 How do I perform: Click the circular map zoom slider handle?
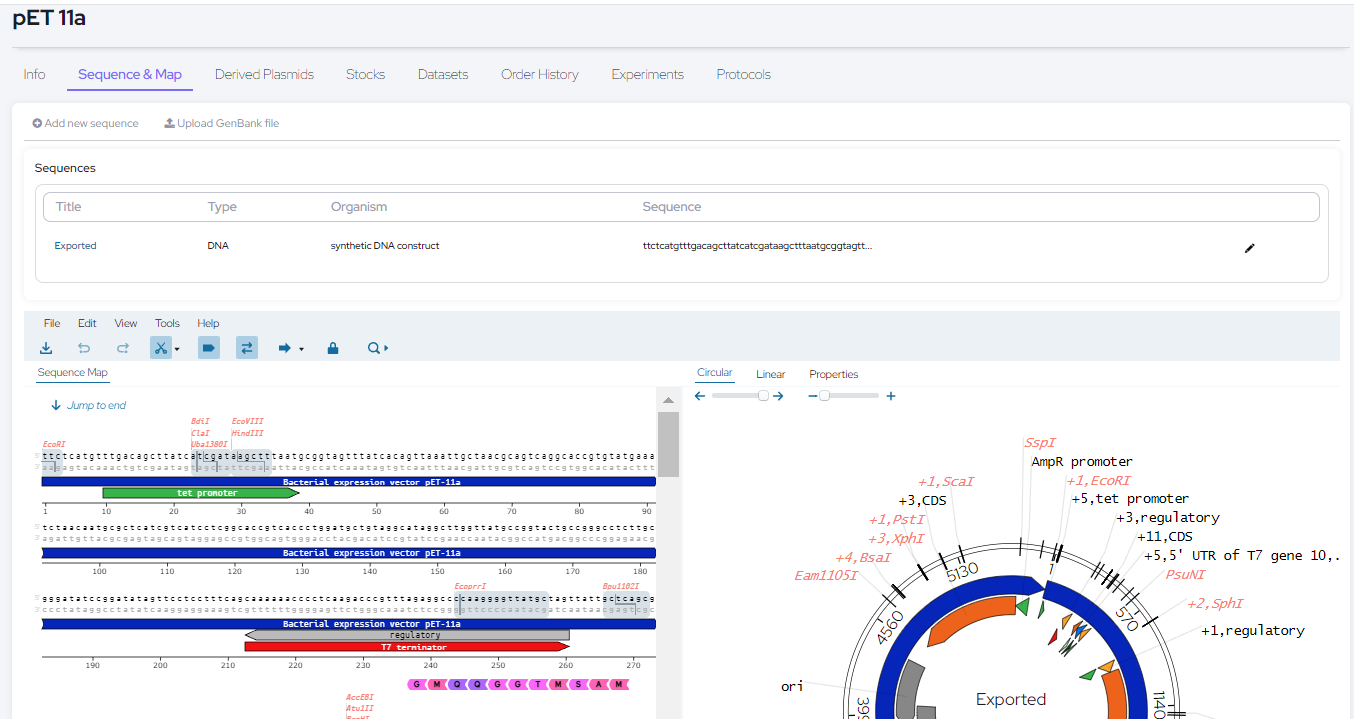tap(824, 396)
